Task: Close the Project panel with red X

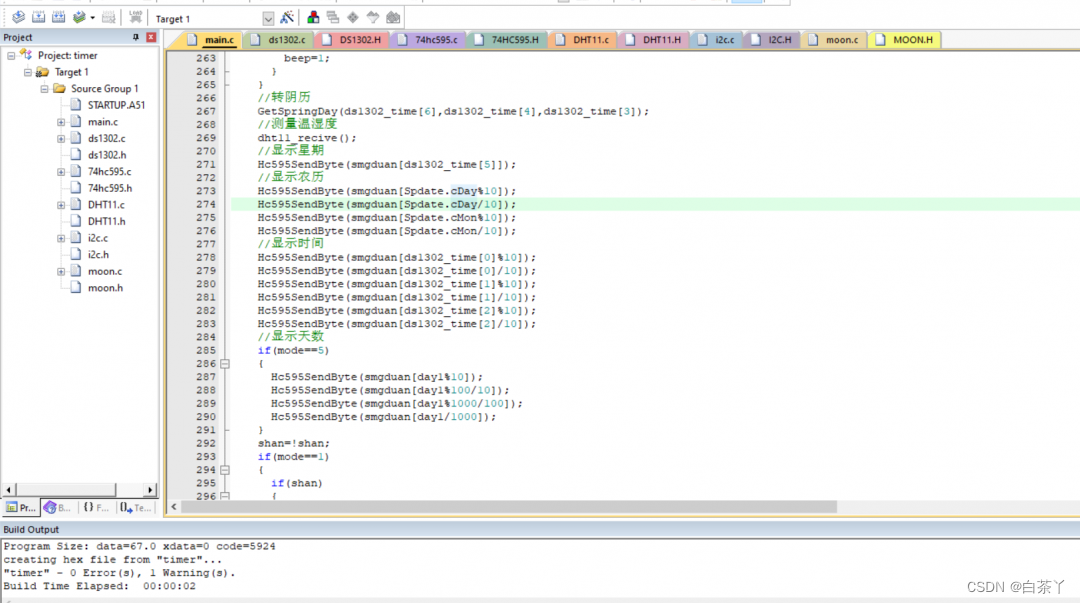Action: [x=151, y=37]
